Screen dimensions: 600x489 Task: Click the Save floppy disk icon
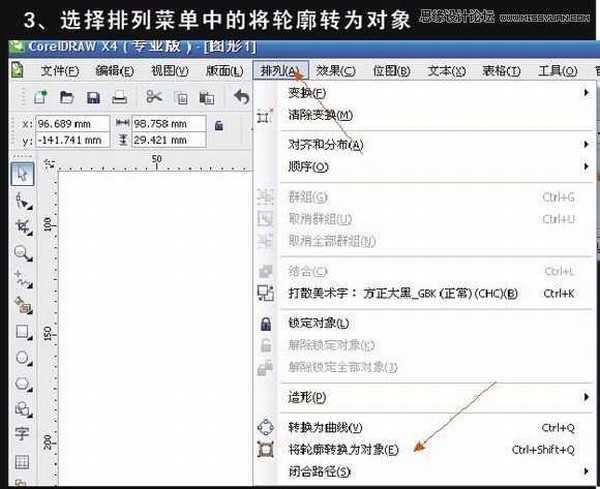[93, 97]
